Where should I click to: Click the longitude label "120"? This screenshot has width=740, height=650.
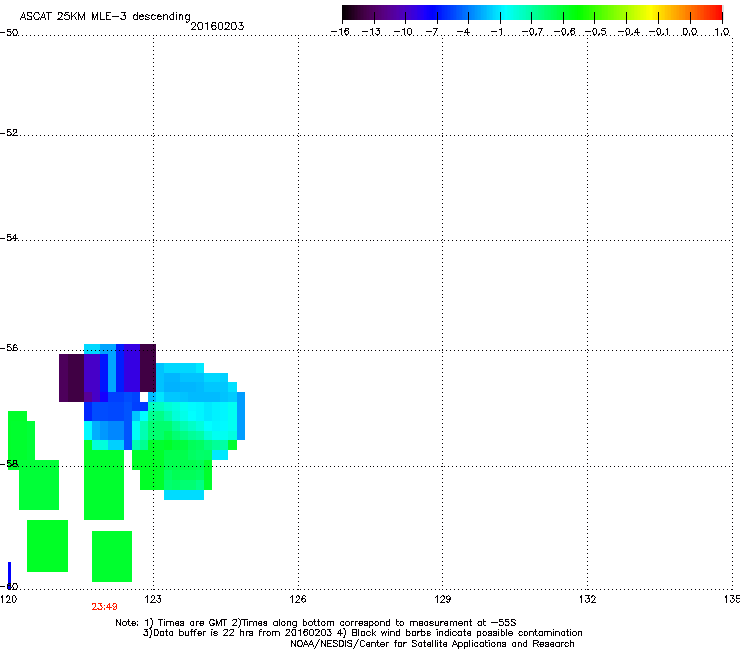coord(8,599)
